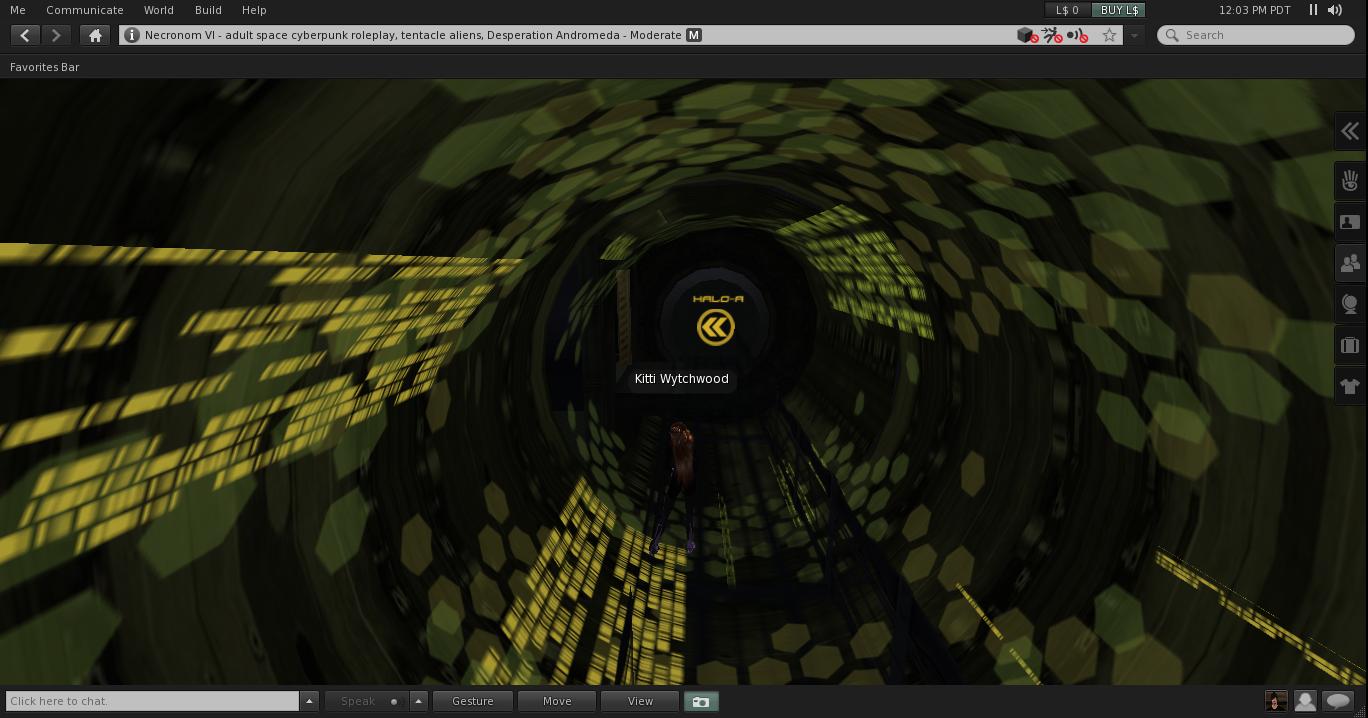Open the Appearance t-shirt sidebar tab

coord(1350,386)
